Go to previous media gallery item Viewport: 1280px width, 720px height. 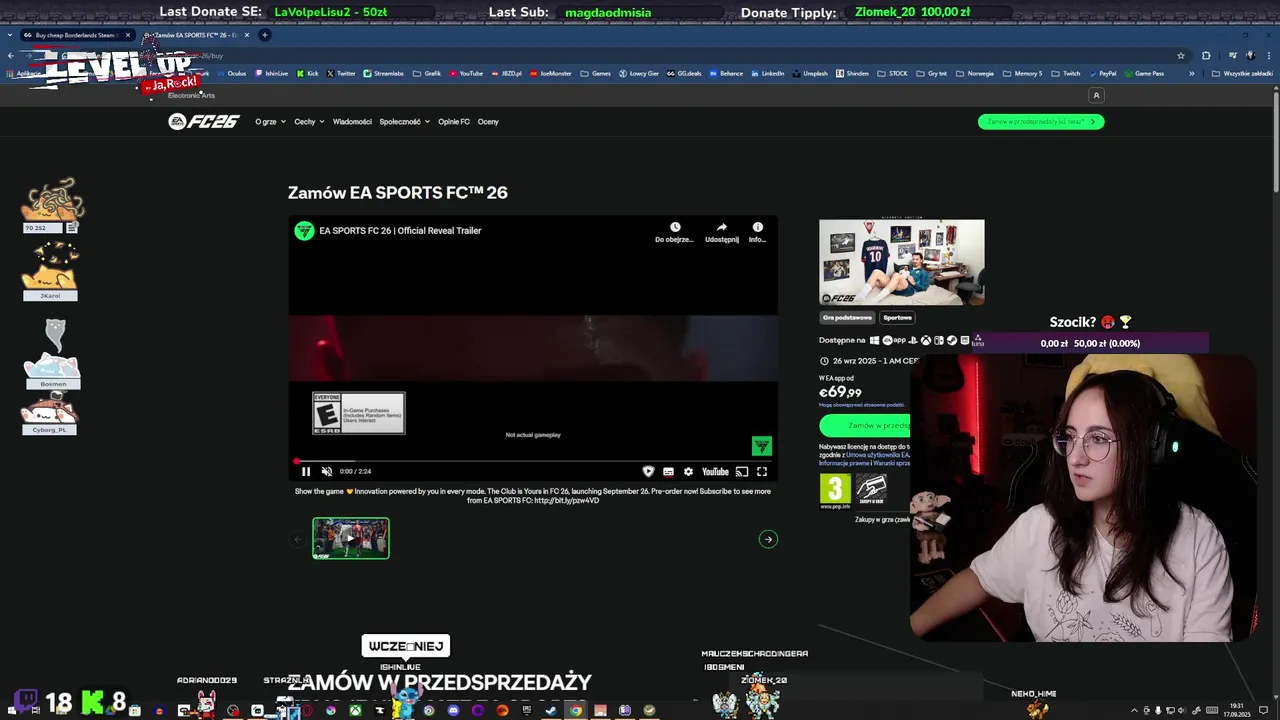tap(297, 539)
